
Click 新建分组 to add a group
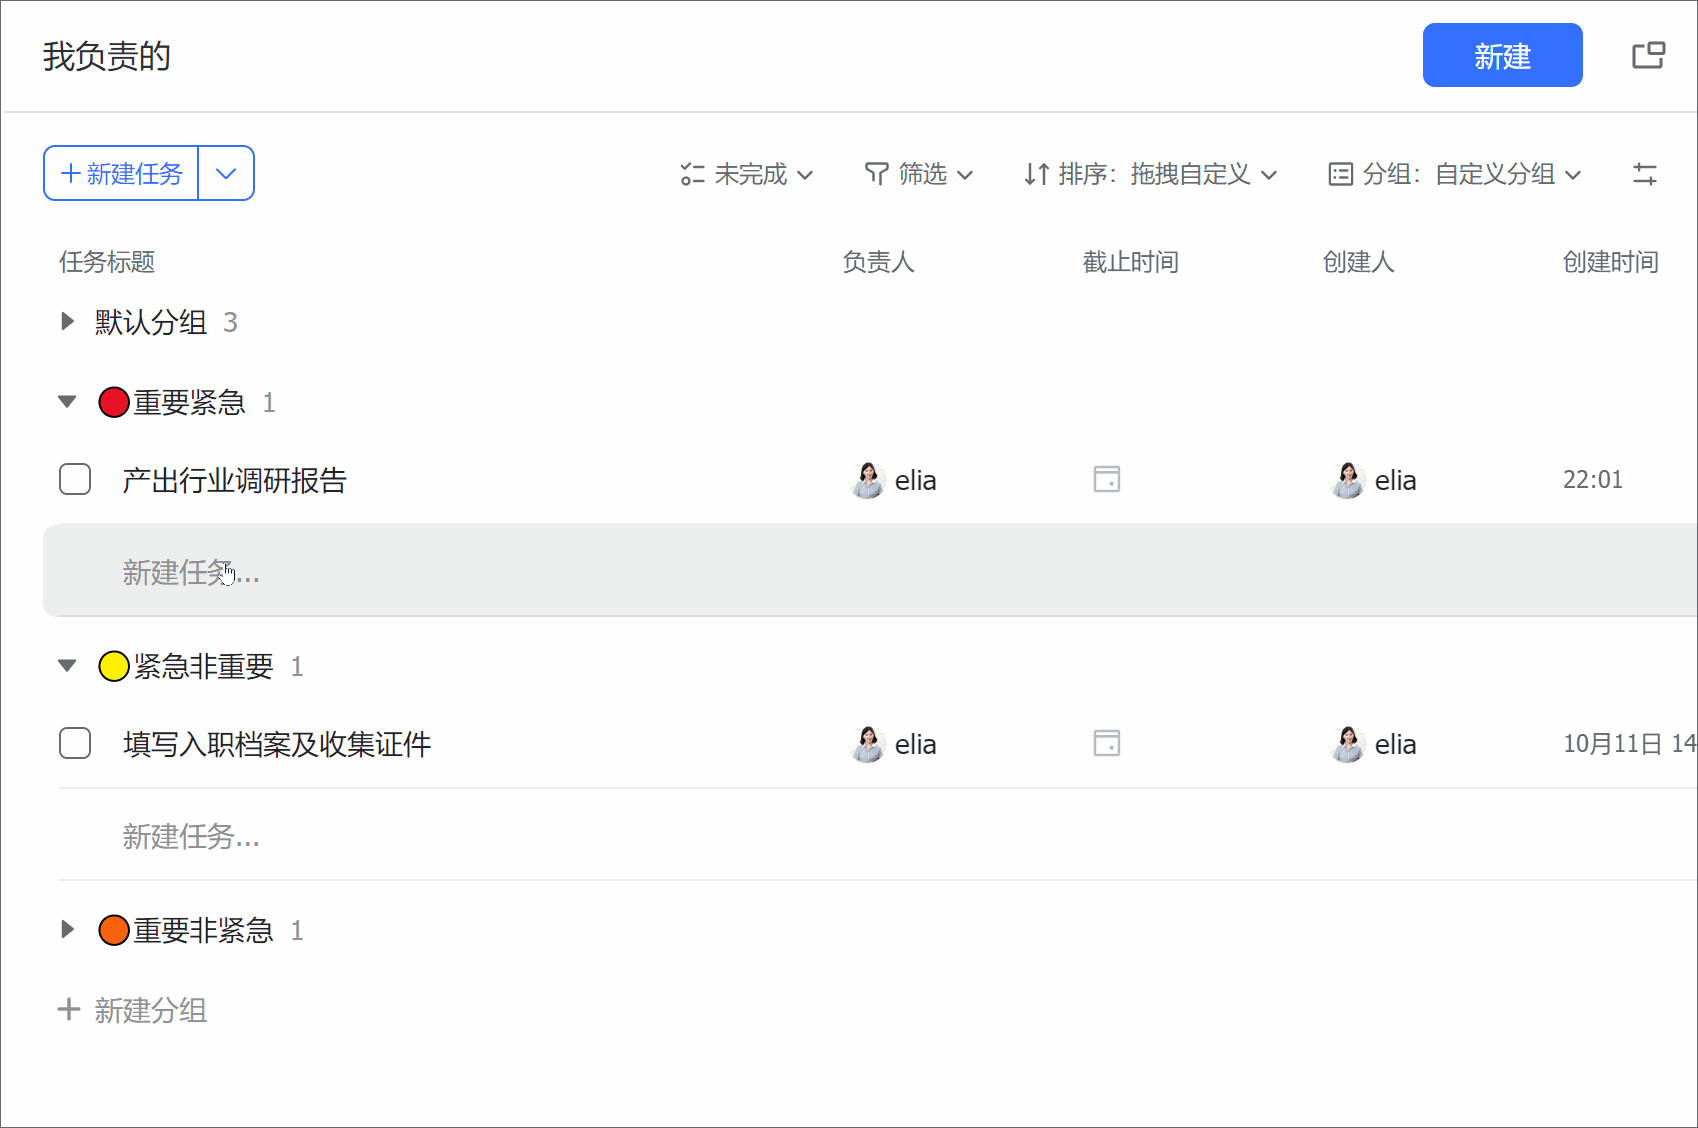coord(131,1010)
